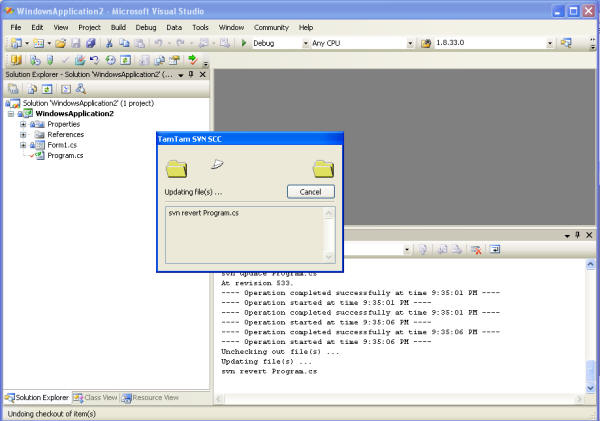
Task: Open the Any CPU platform dropdown
Action: (410, 44)
